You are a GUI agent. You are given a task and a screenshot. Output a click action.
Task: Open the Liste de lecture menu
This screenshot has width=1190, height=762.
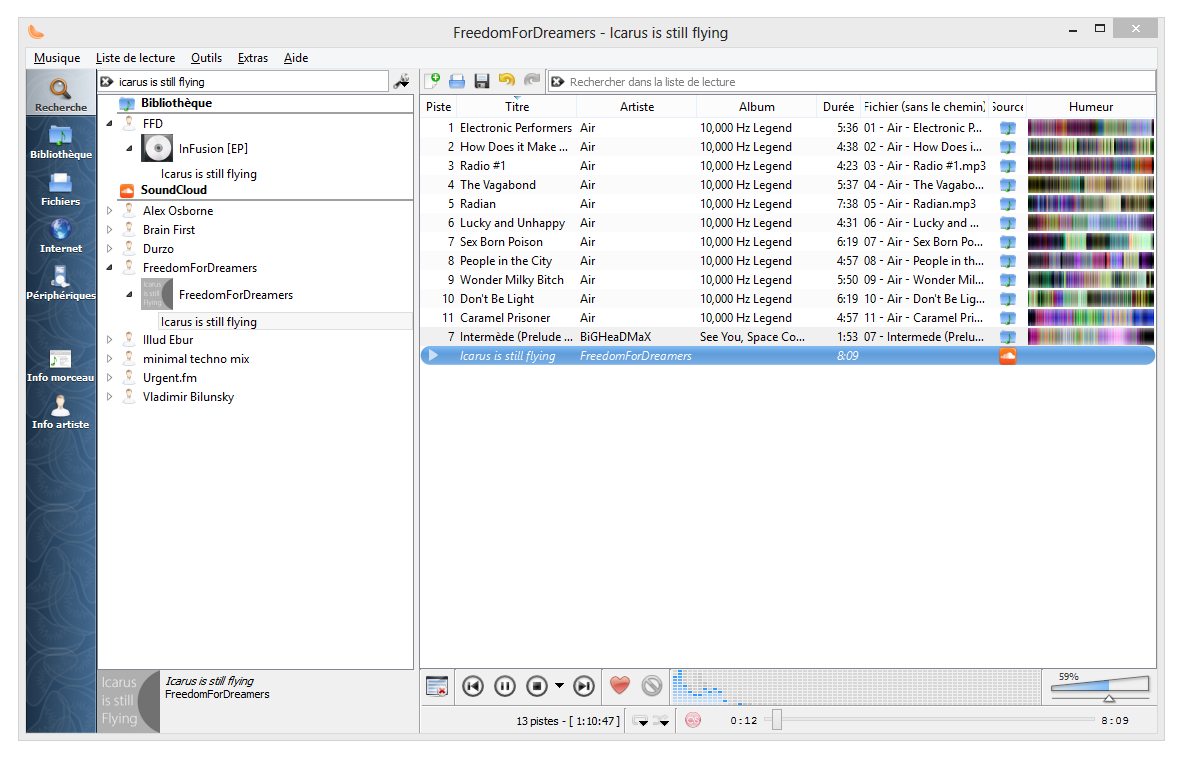point(135,58)
